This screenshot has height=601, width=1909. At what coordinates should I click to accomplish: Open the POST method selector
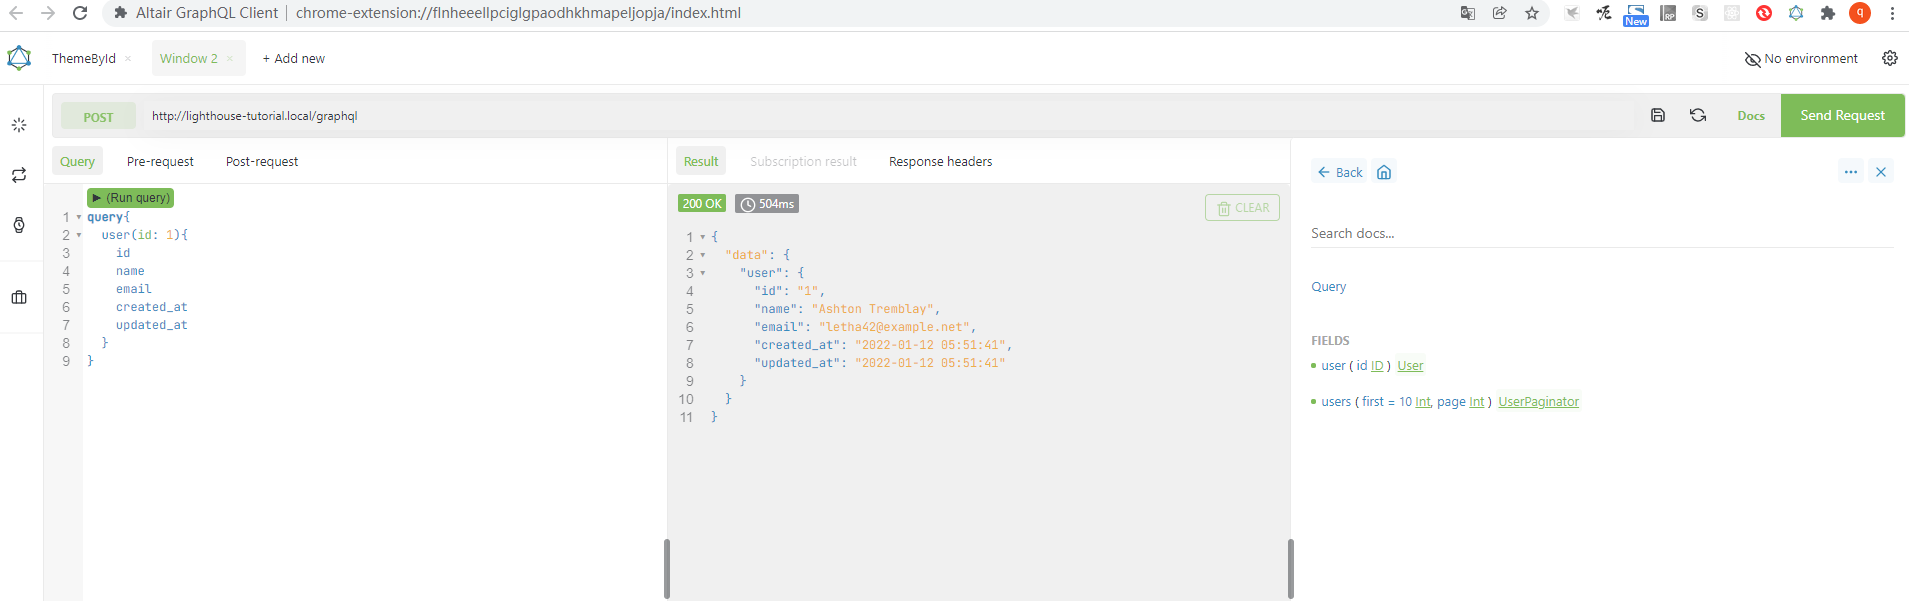tap(98, 117)
